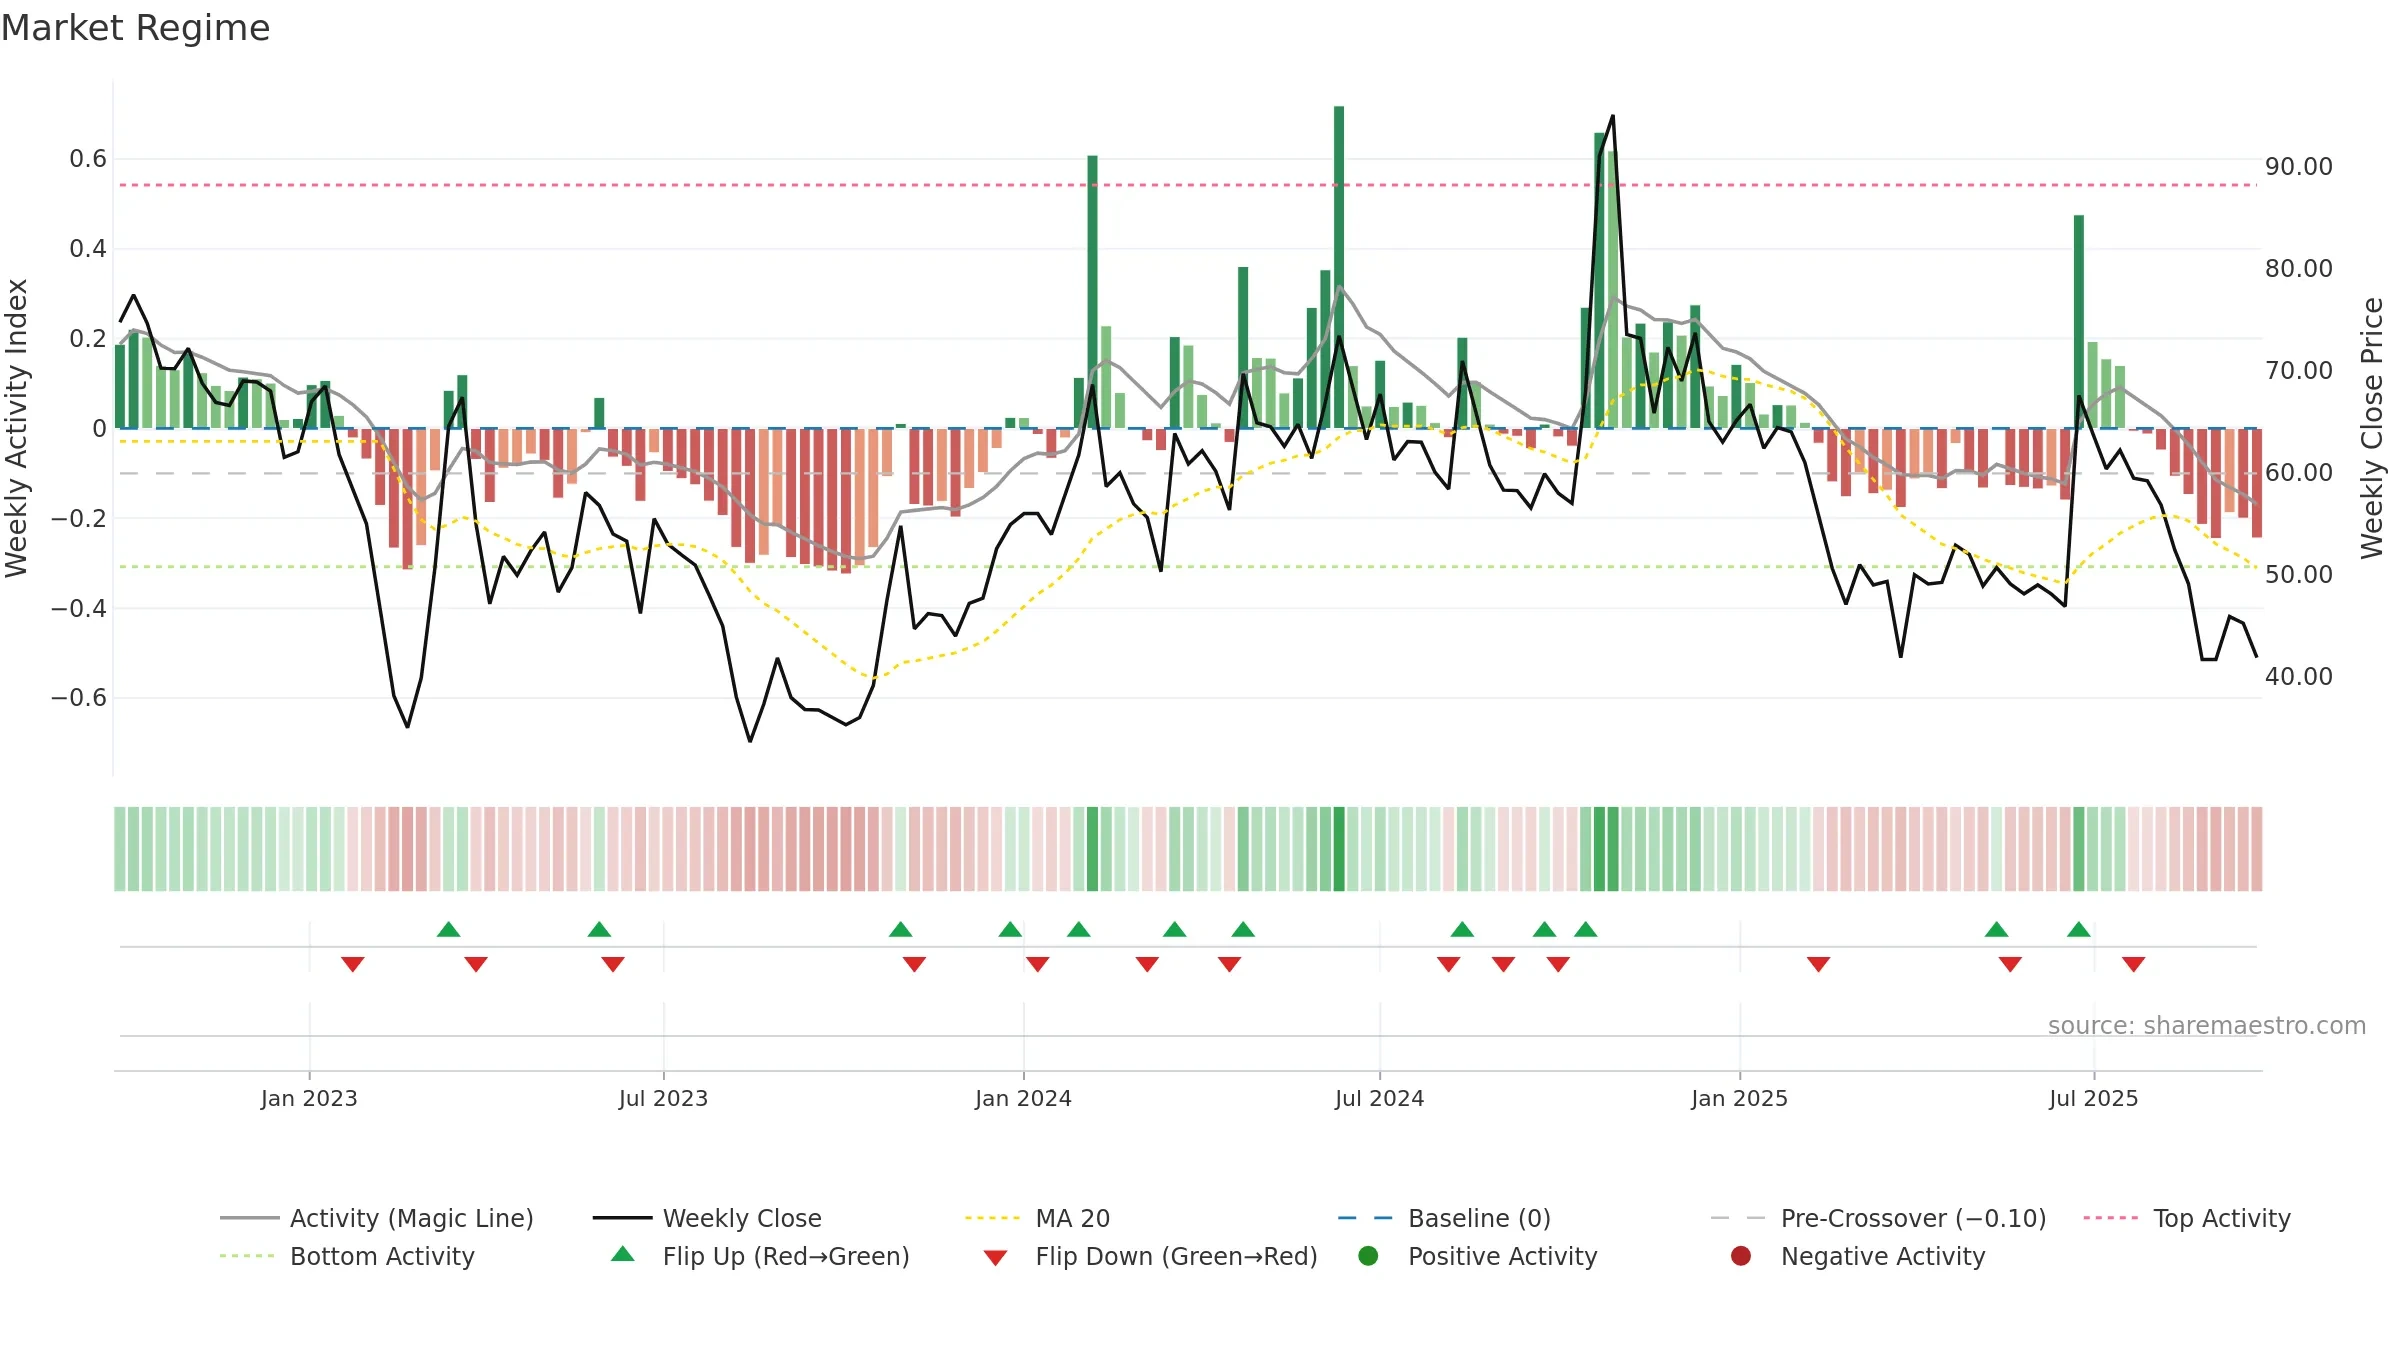Click the 90.00 price axis tick label
The image size is (2400, 1350).
point(2298,166)
